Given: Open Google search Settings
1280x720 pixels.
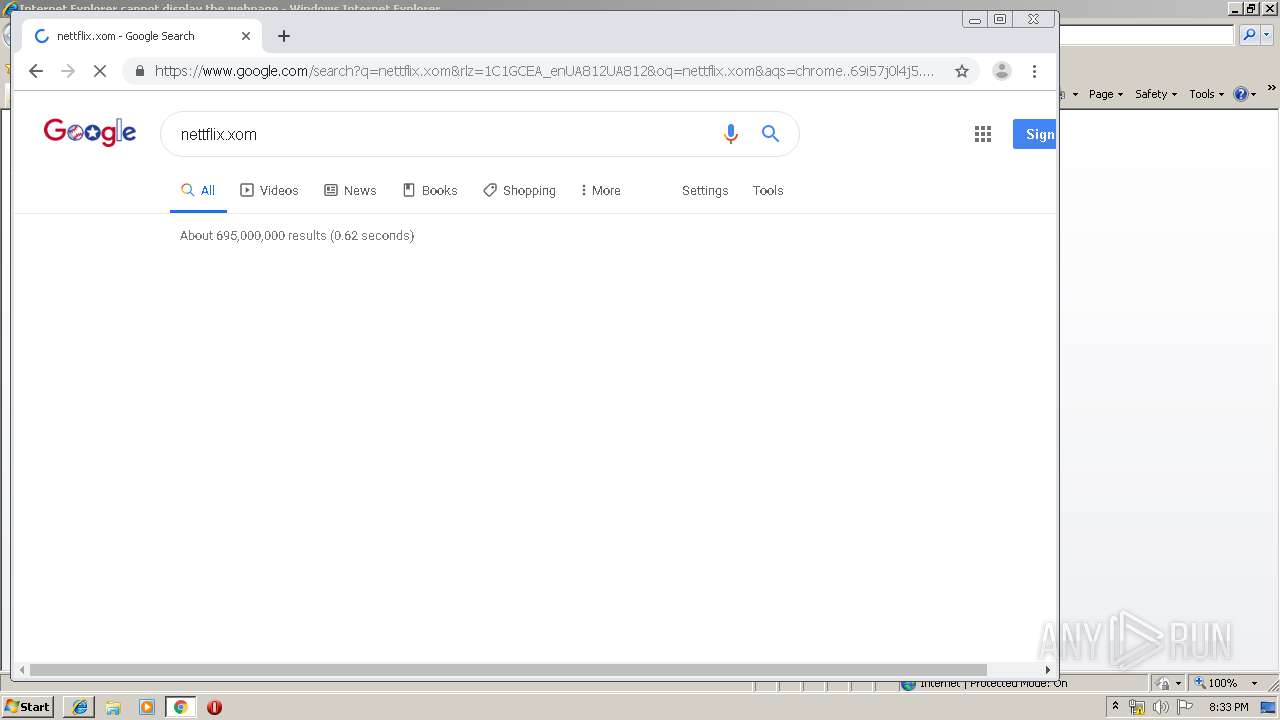Looking at the screenshot, I should pos(705,190).
